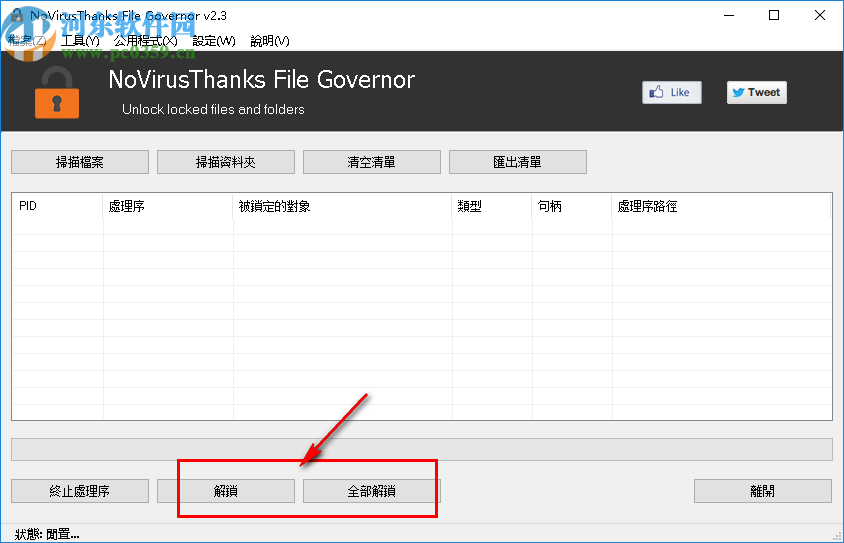Screen dimensions: 844x543
Task: Click the 匯出清單 button
Action: tap(517, 162)
